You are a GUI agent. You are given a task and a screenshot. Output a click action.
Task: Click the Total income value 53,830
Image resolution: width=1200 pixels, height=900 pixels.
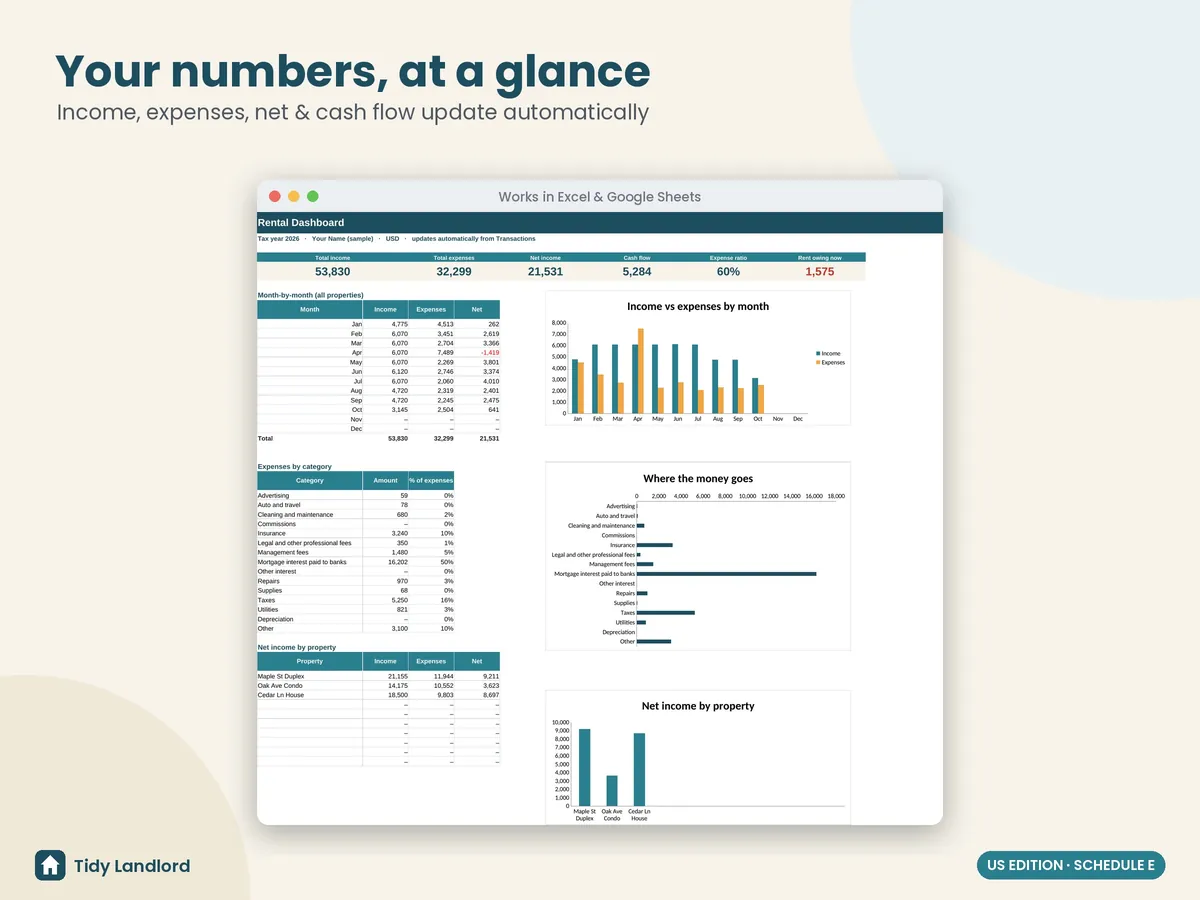pos(333,272)
